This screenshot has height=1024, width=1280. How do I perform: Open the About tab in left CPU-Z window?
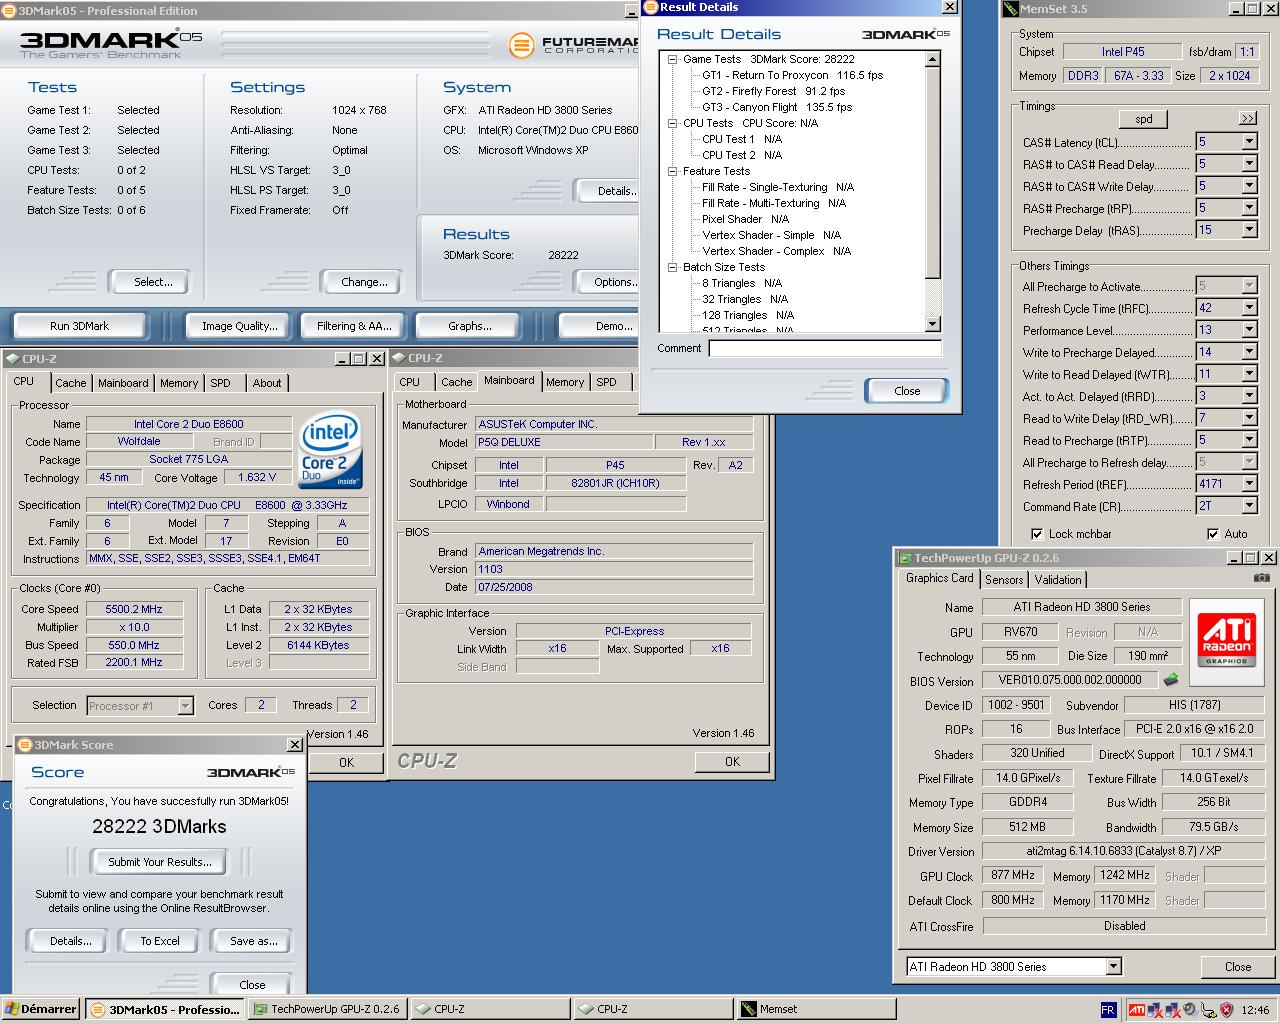pyautogui.click(x=267, y=383)
